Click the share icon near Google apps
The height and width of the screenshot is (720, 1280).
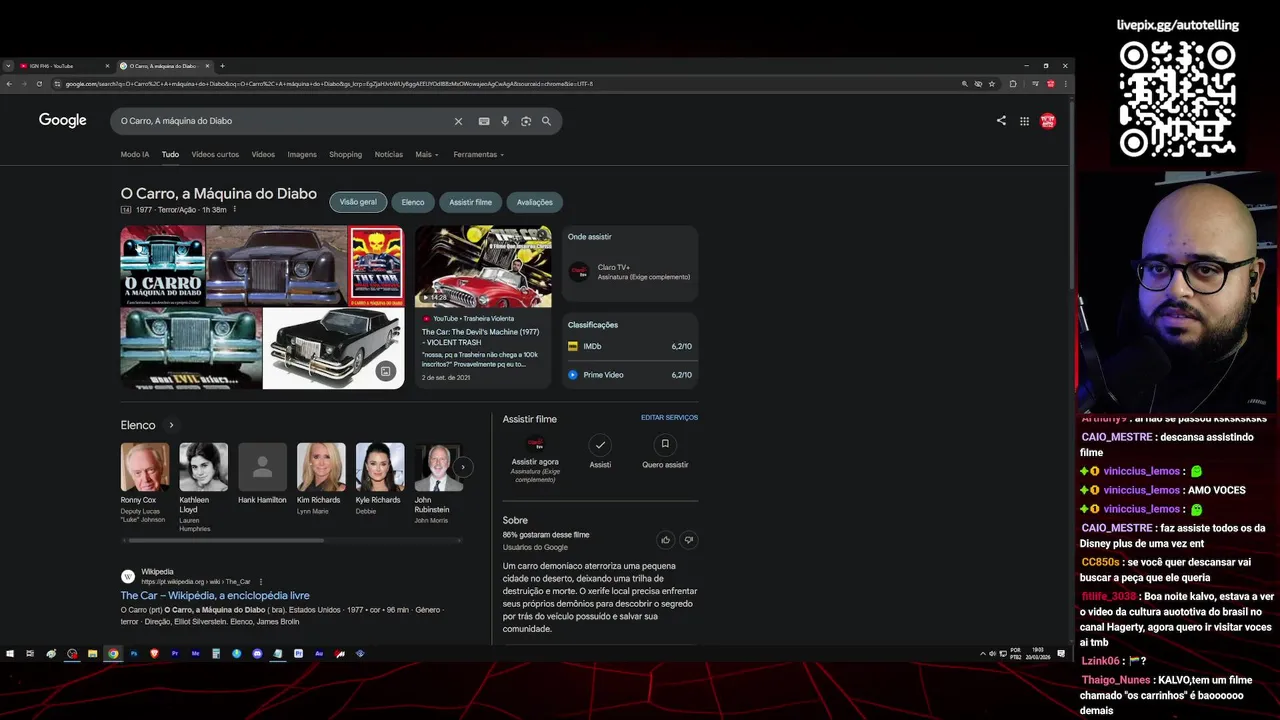coord(1001,121)
